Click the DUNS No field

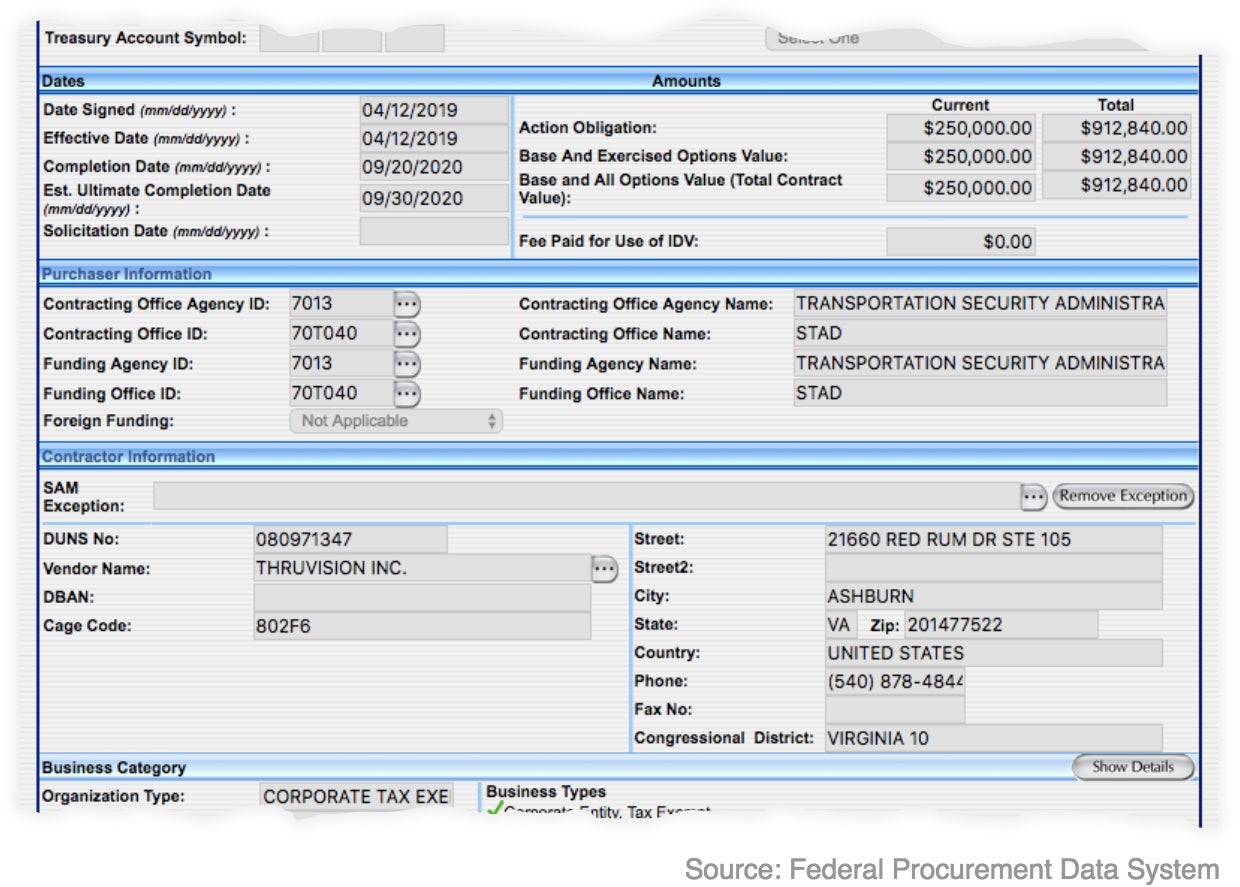click(x=350, y=540)
